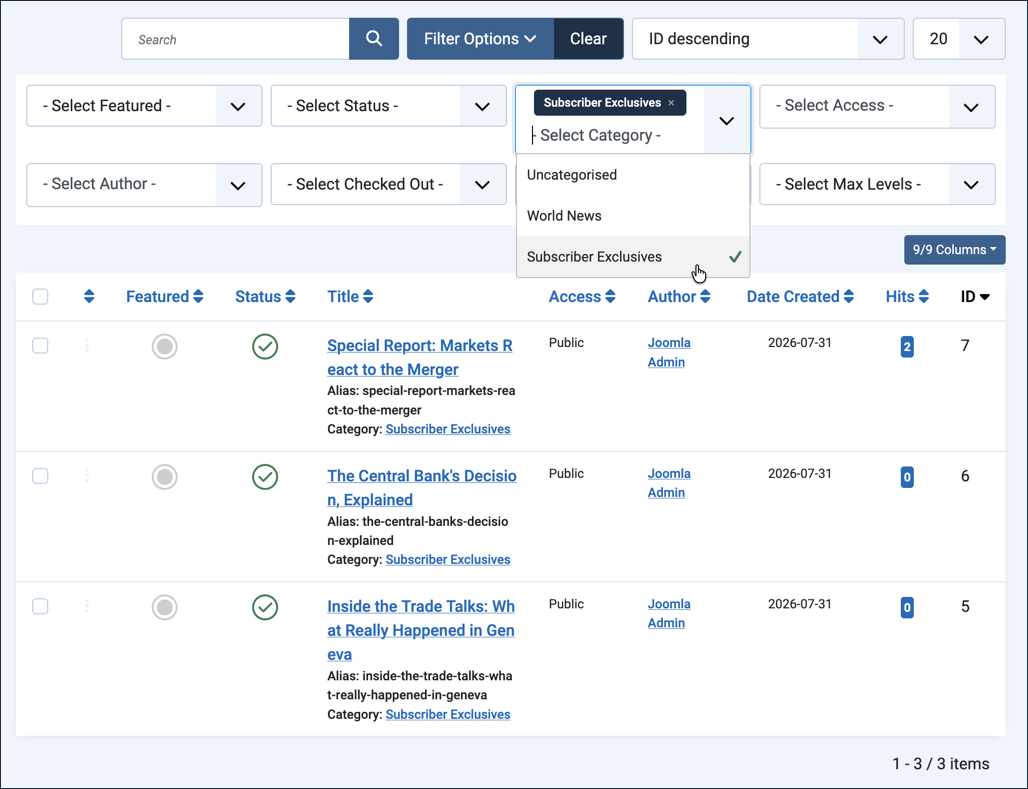Click the ID value 7 cell

click(x=965, y=346)
